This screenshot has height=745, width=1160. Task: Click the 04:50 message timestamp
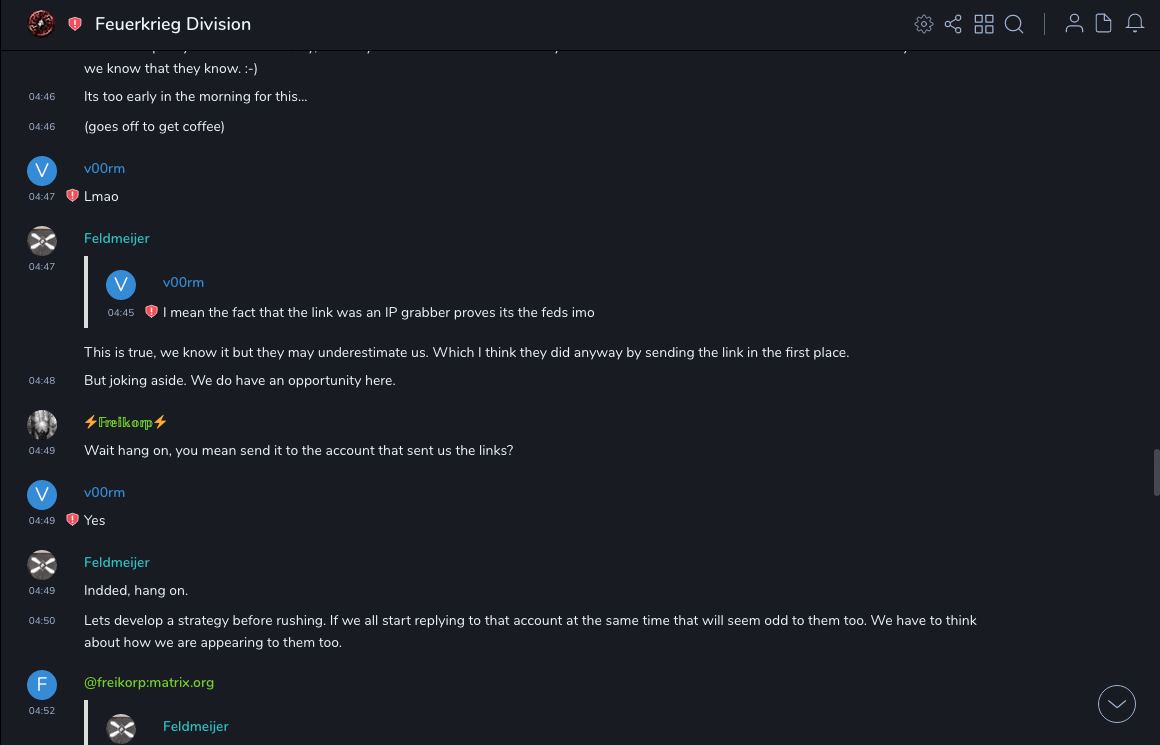point(42,621)
